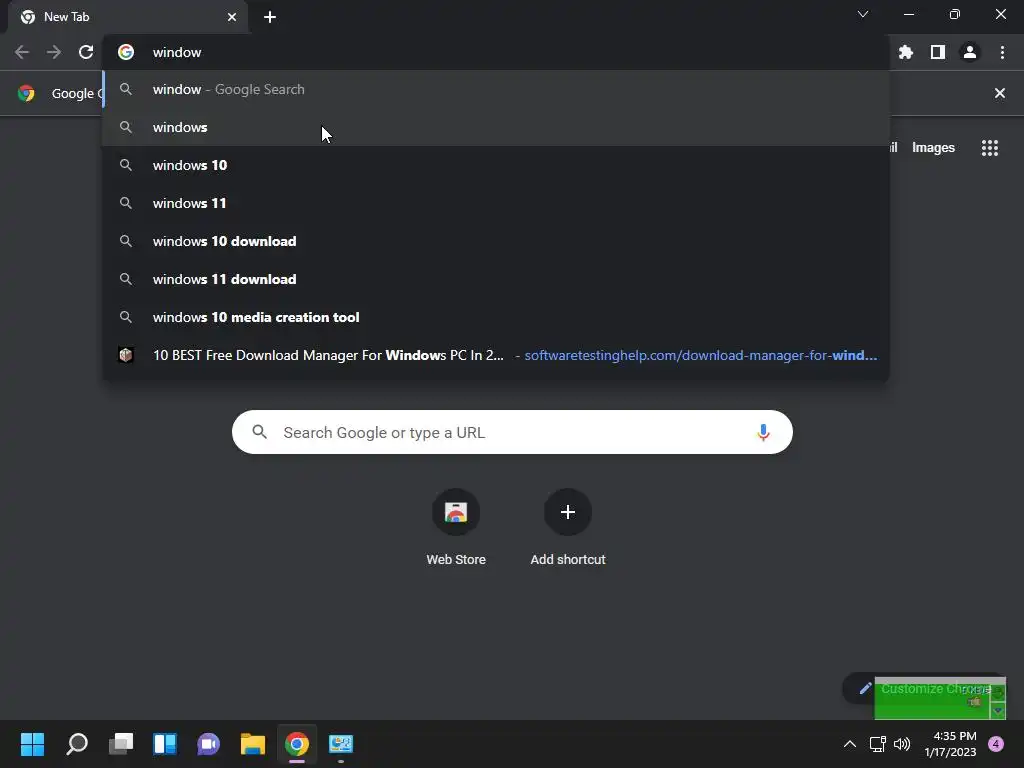Click the 'Search Google or type a URL' box

512,432
